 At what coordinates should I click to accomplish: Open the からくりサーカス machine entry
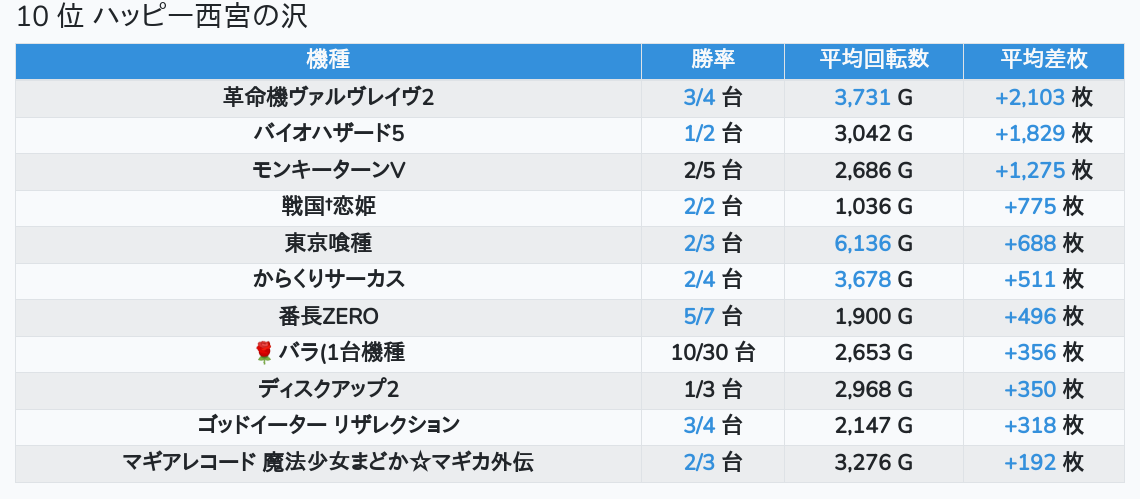328,280
